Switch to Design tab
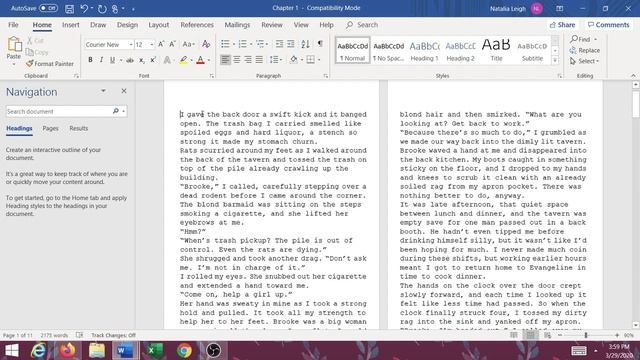Image resolution: width=640 pixels, height=360 pixels. pyautogui.click(x=127, y=25)
